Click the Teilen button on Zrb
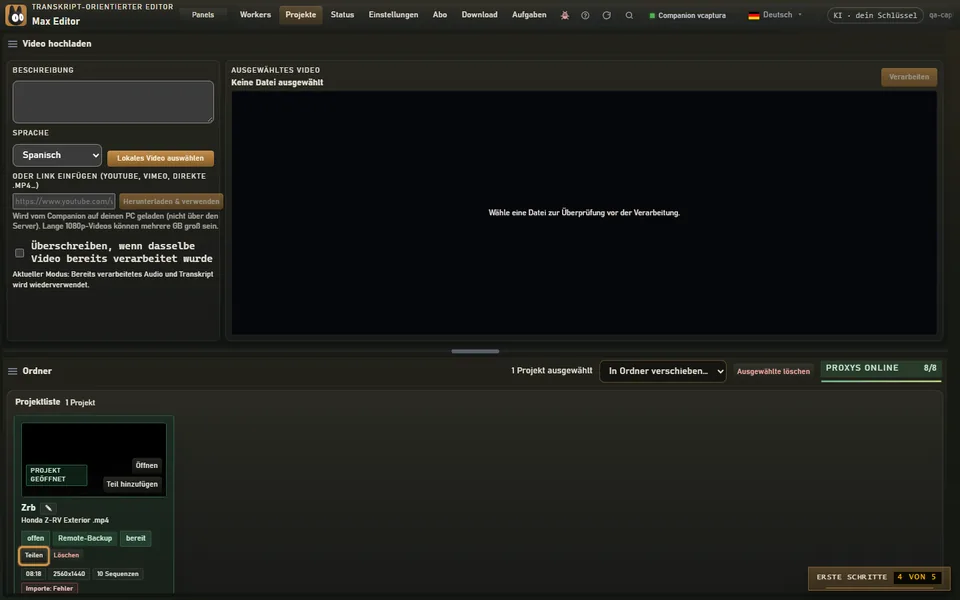Viewport: 960px width, 600px height. pyautogui.click(x=34, y=555)
